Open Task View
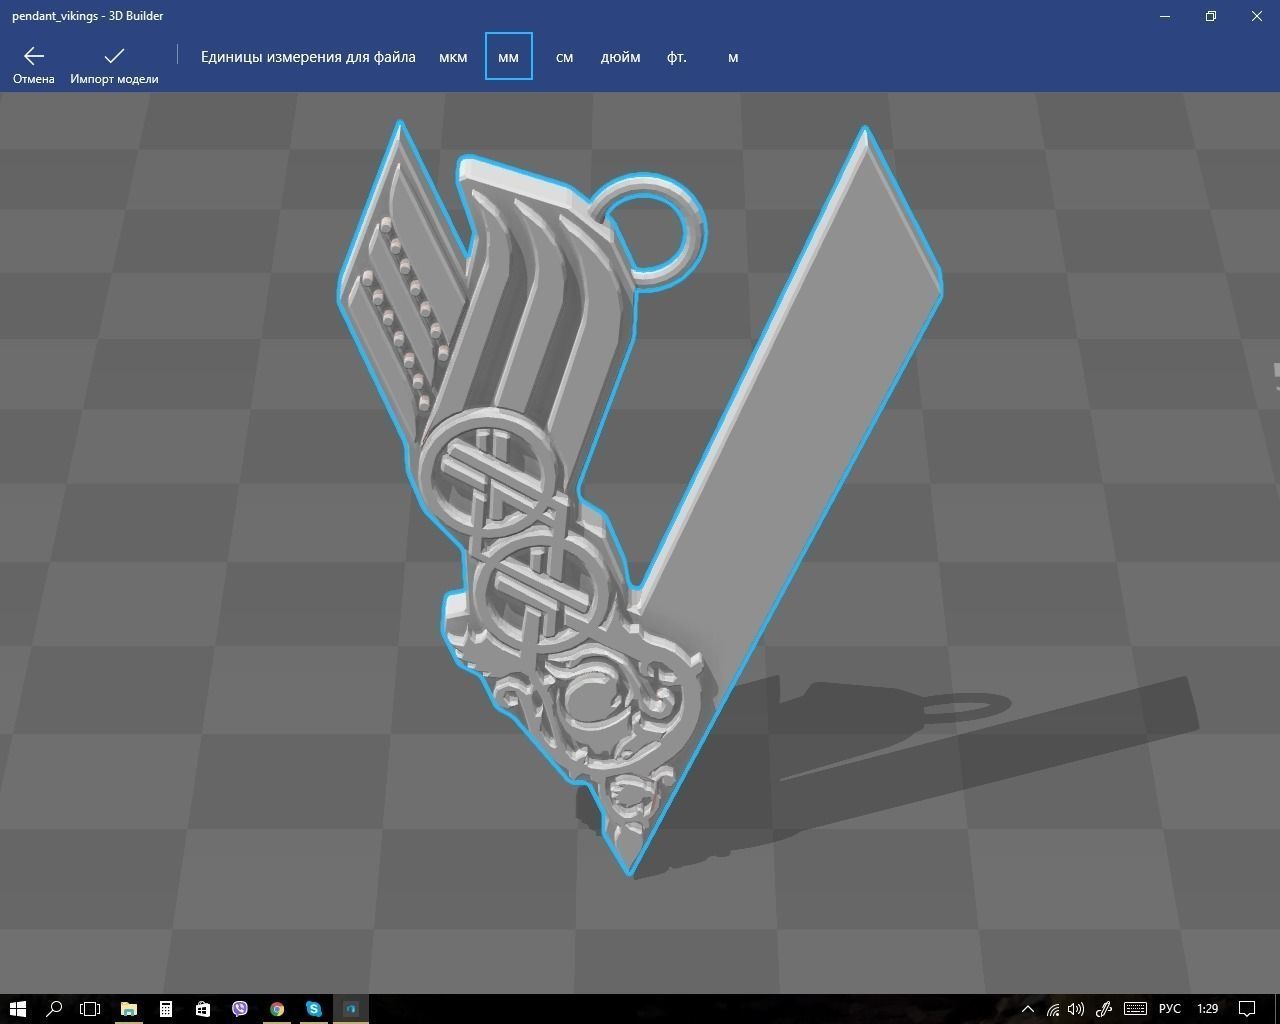Image resolution: width=1280 pixels, height=1024 pixels. tap(90, 1008)
